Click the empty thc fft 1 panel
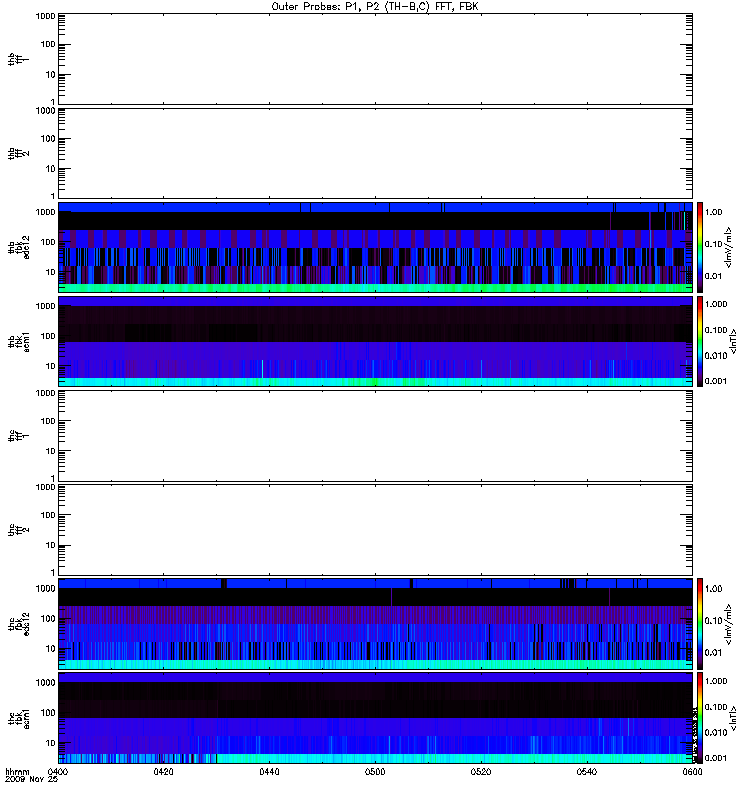The width and height of the screenshot is (750, 800). [375, 436]
